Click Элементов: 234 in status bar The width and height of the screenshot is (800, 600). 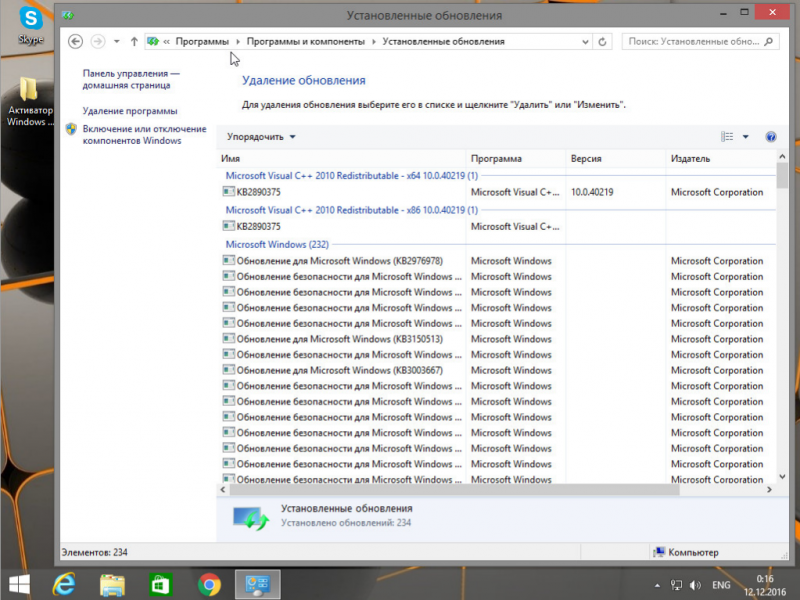click(94, 552)
